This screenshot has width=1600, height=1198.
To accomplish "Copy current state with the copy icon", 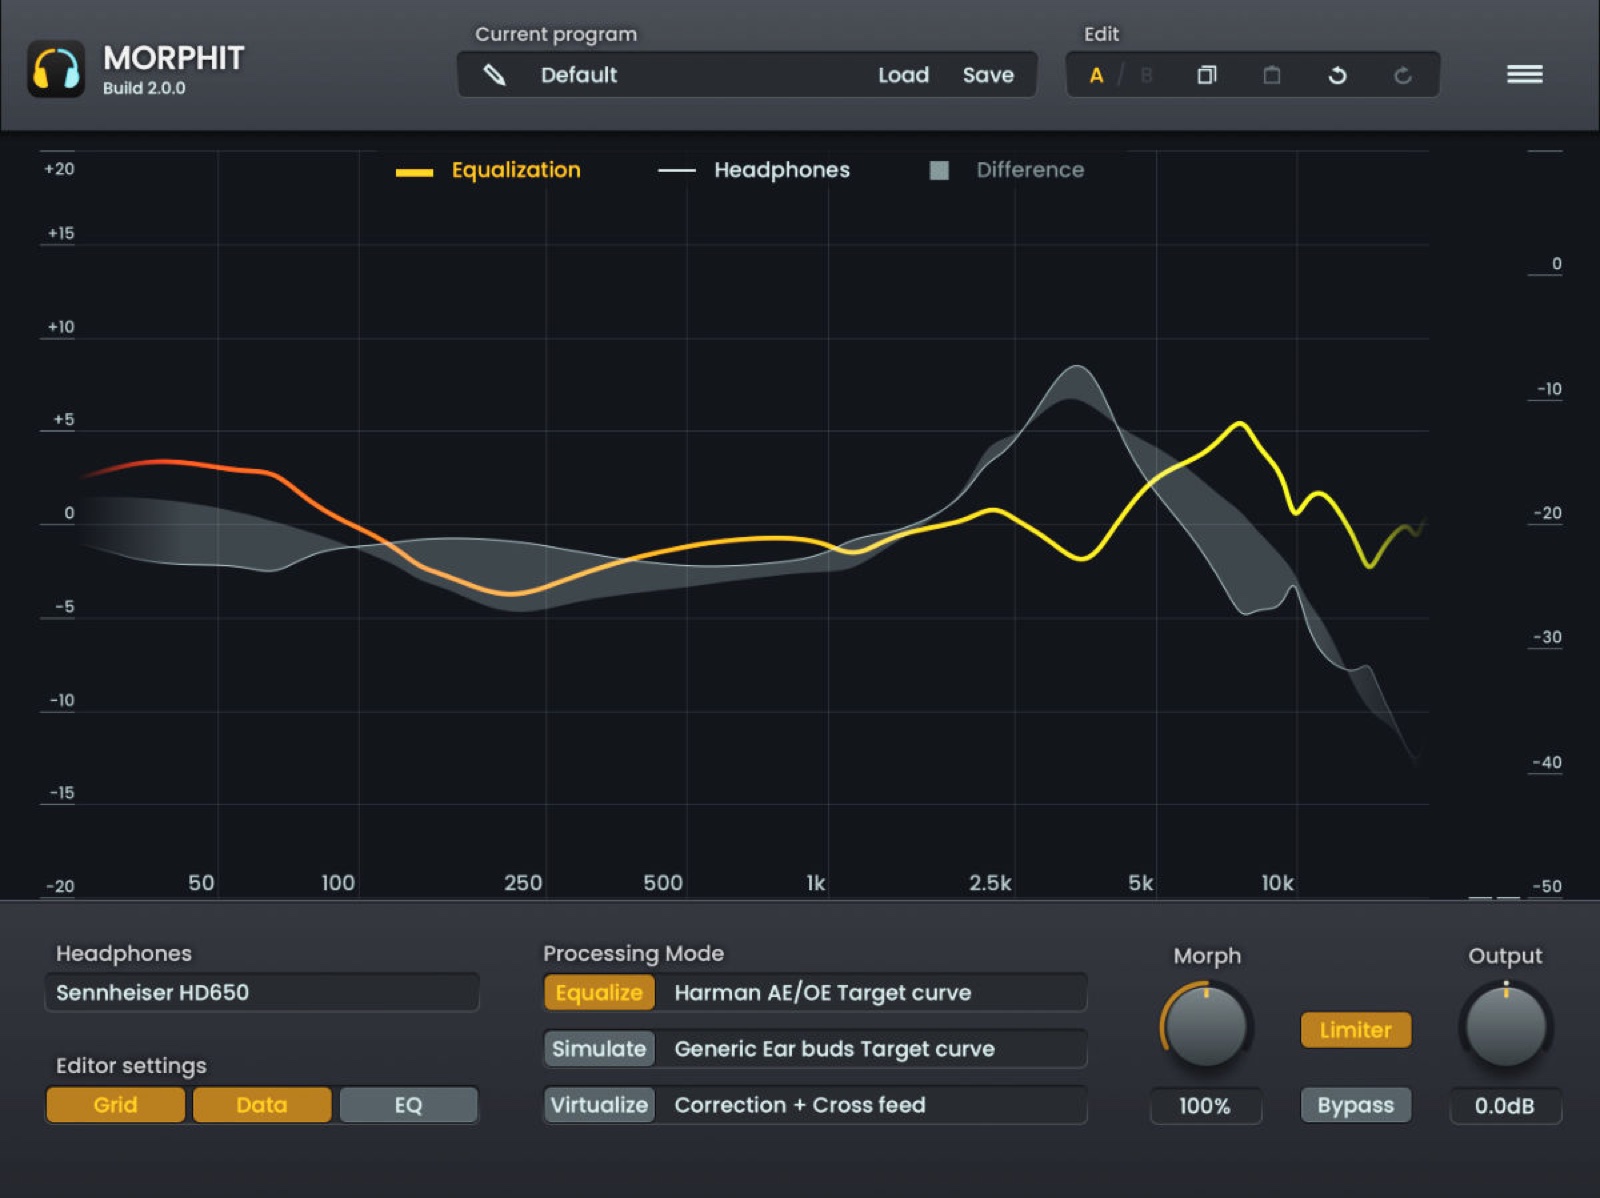I will tap(1207, 75).
